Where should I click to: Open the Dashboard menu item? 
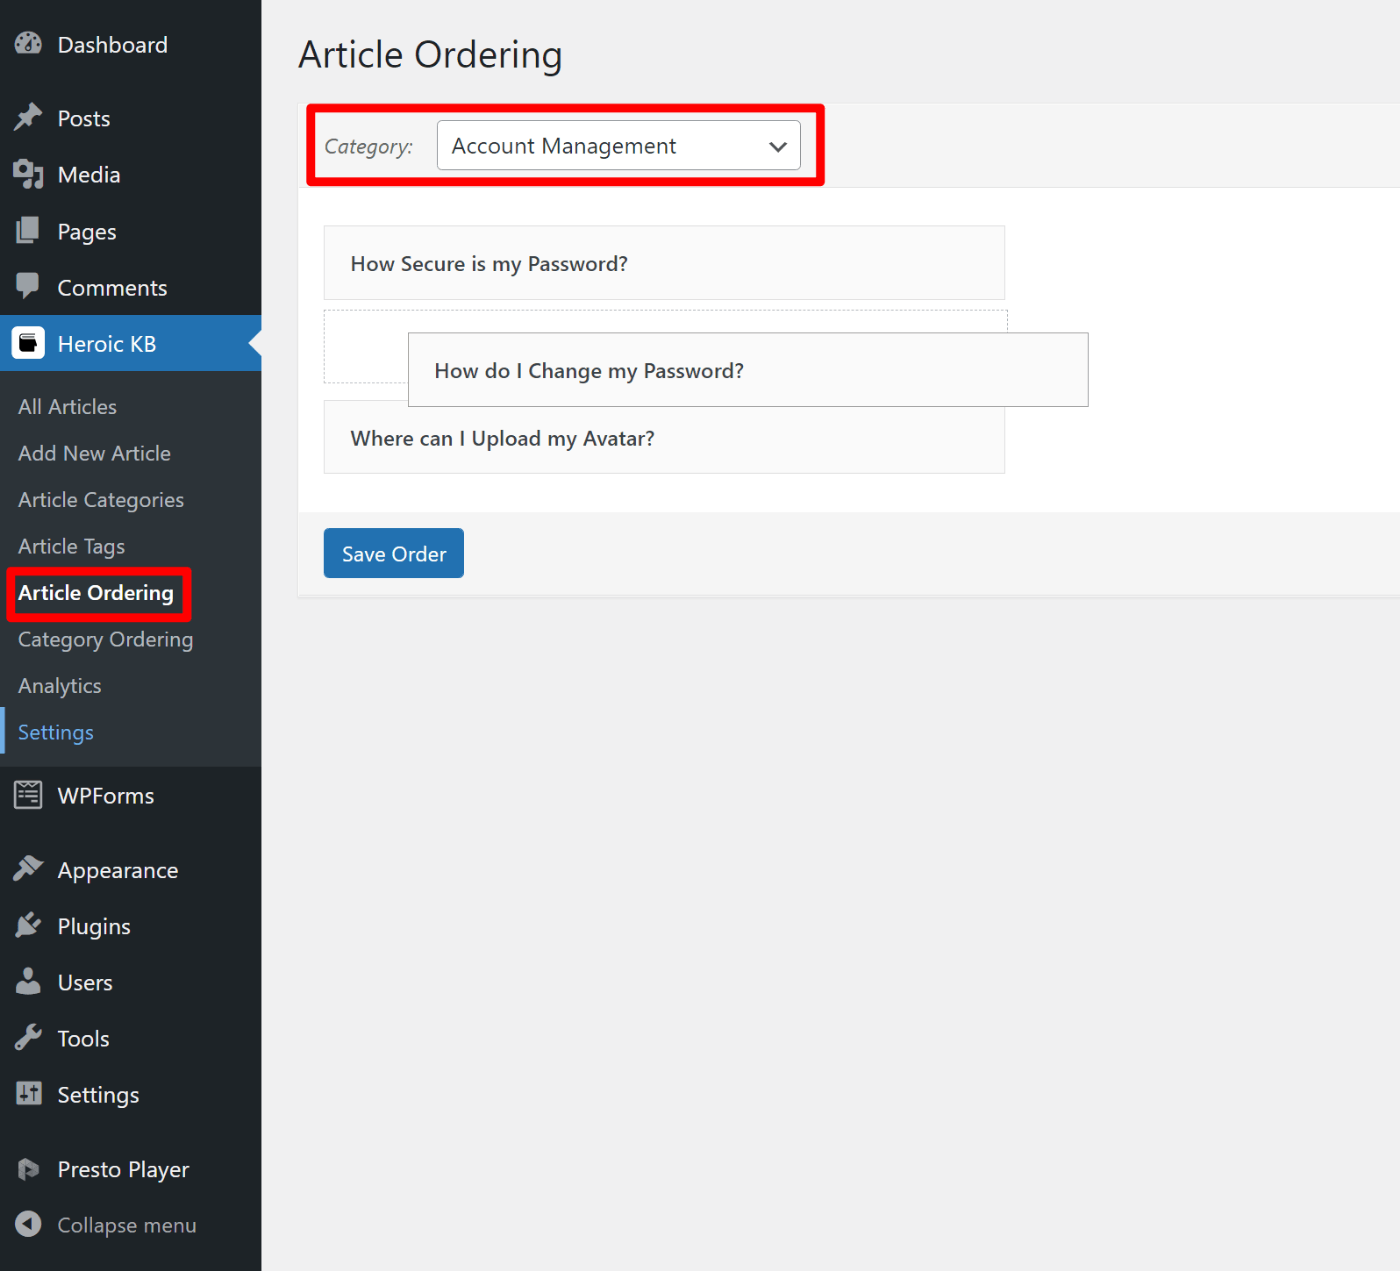[112, 45]
